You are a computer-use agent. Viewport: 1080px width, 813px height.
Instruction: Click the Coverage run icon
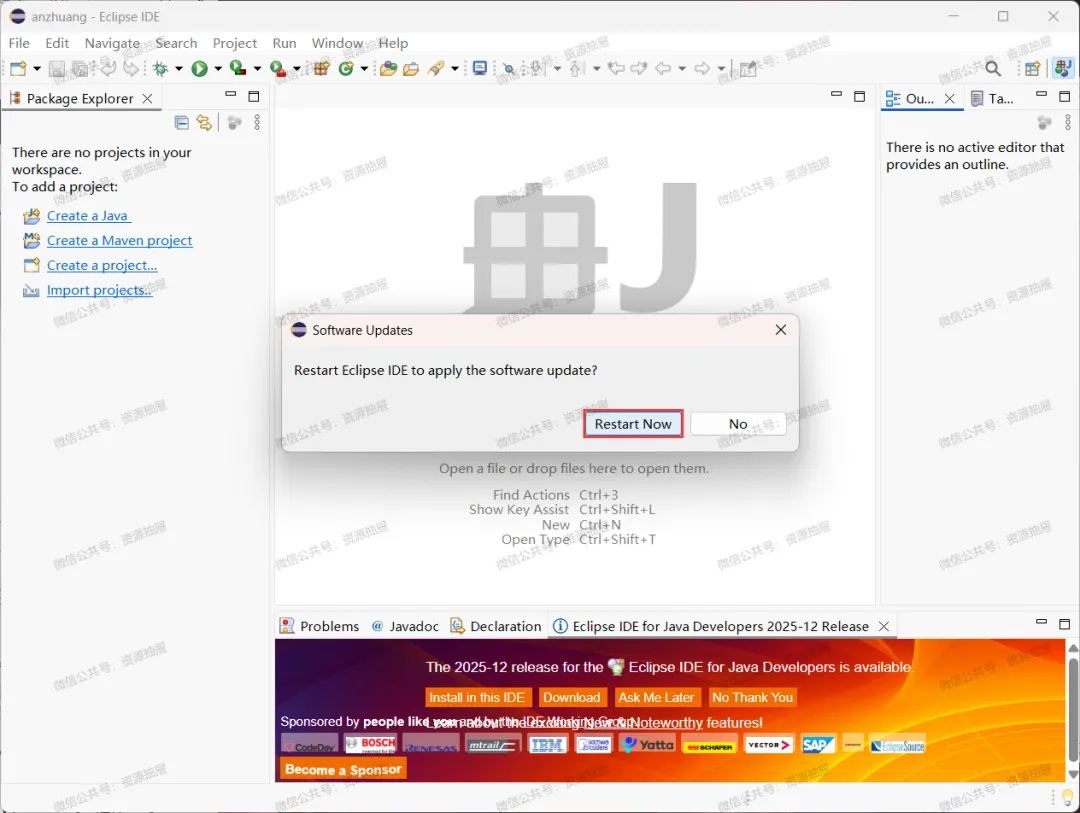238,68
